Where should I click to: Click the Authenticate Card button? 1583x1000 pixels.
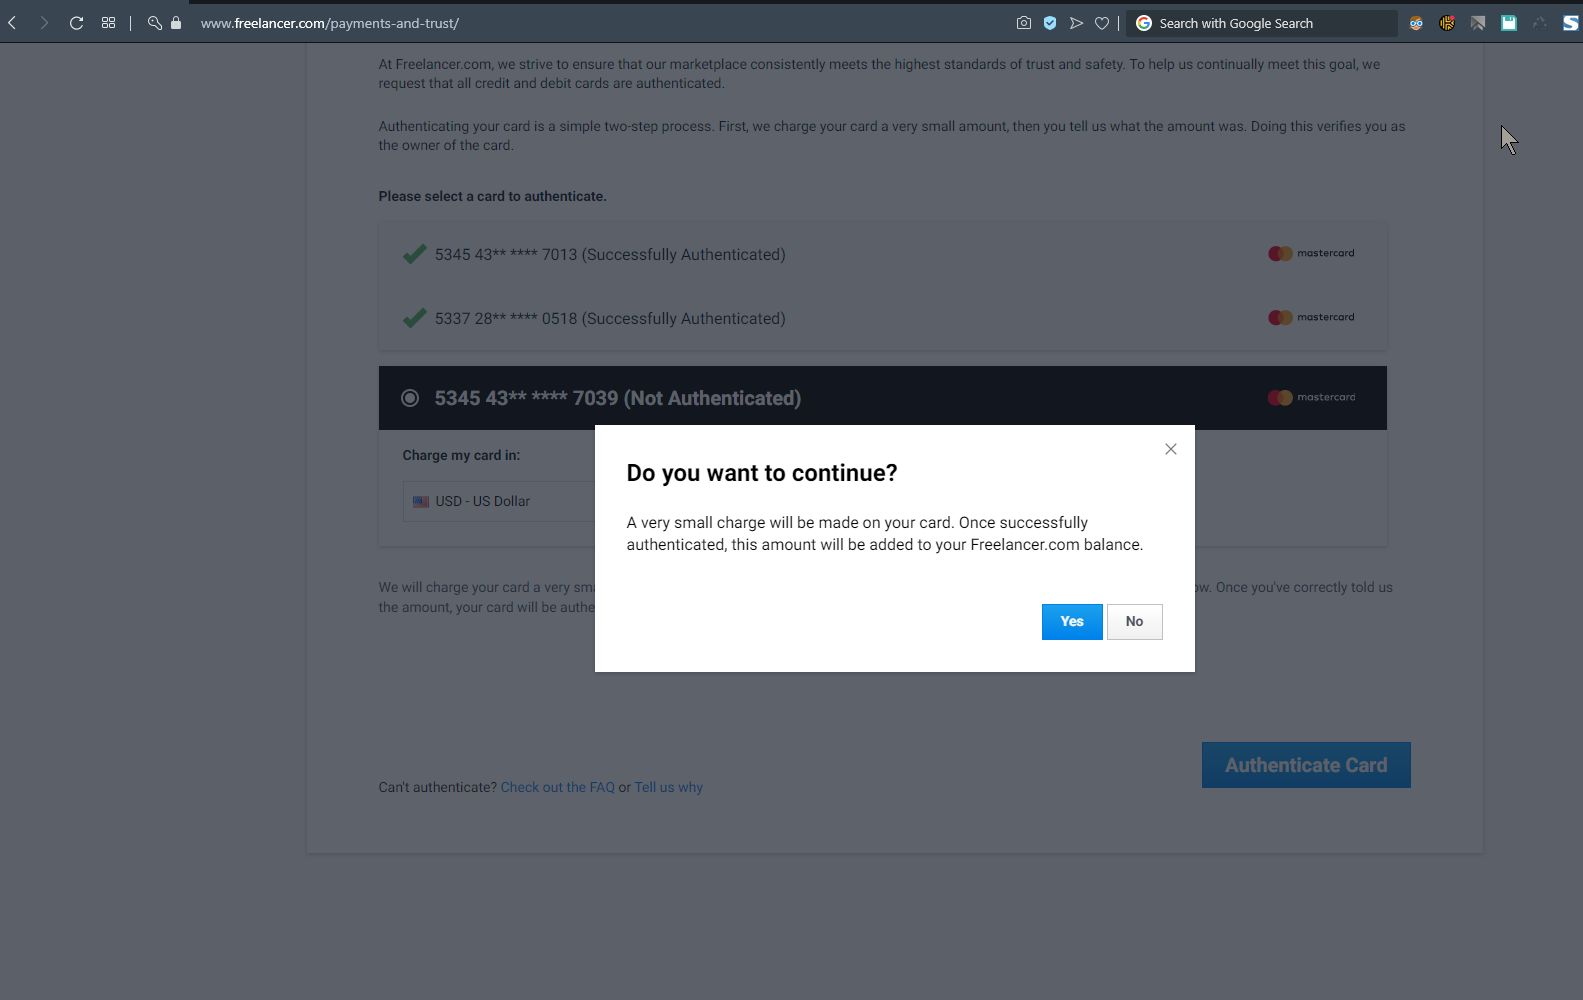tap(1306, 765)
